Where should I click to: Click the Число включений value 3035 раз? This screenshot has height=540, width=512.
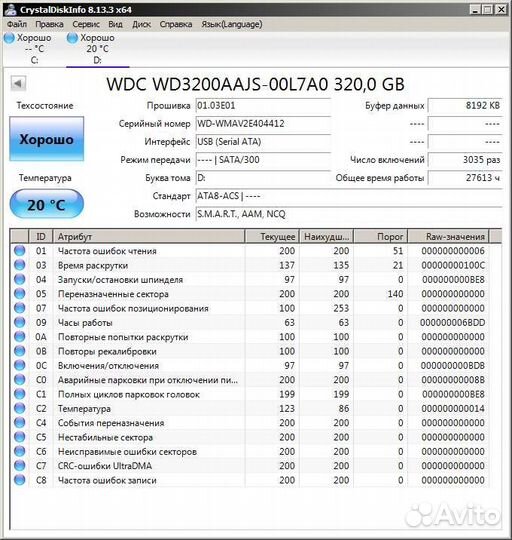pyautogui.click(x=465, y=160)
